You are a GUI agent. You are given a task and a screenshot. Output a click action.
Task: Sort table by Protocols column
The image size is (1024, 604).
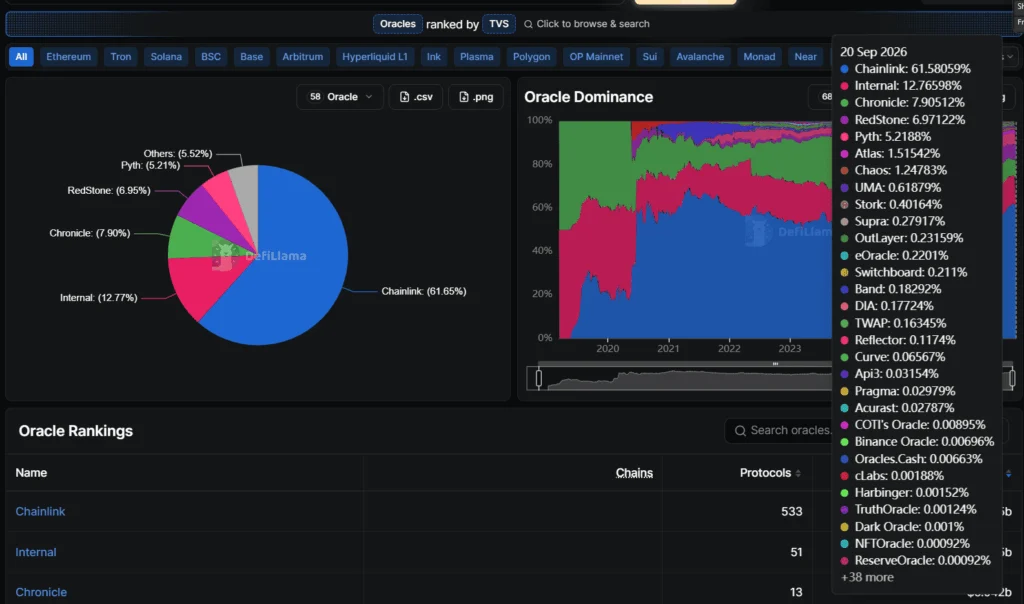(770, 473)
